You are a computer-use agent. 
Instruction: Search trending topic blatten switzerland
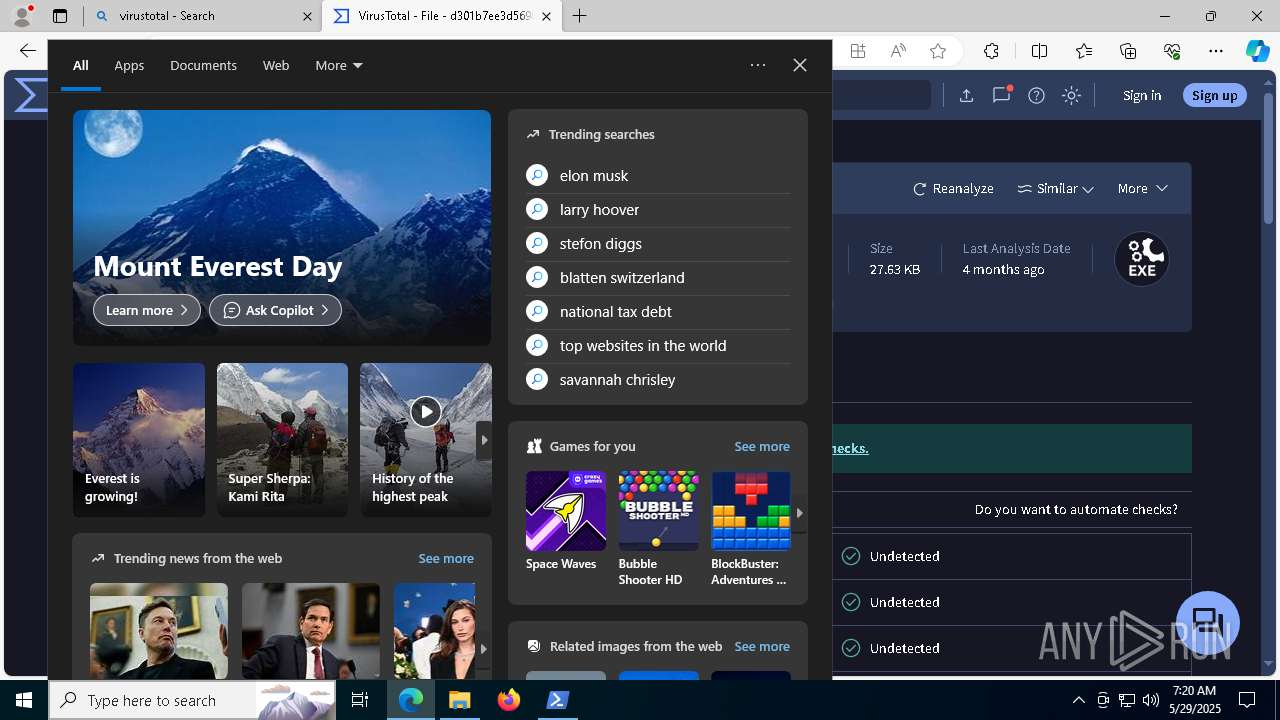658,277
